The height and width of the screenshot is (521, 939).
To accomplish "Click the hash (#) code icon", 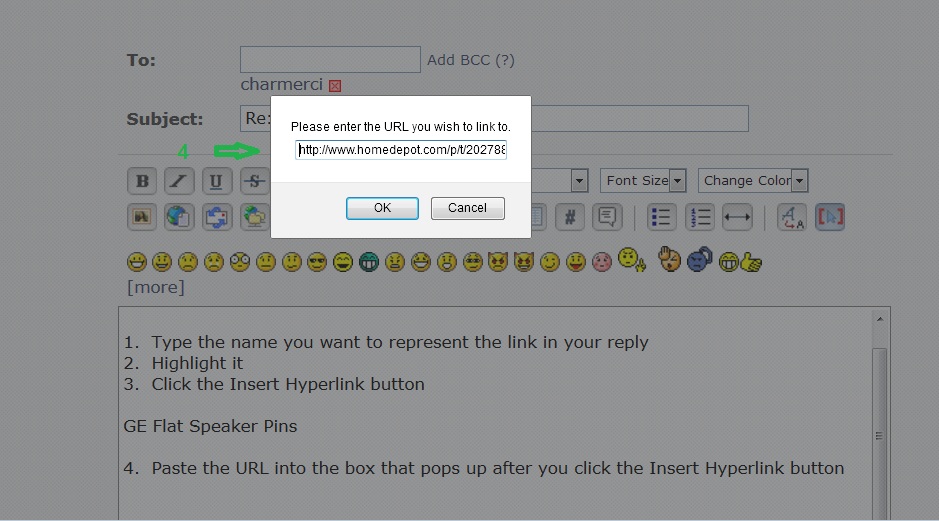I will coord(570,217).
